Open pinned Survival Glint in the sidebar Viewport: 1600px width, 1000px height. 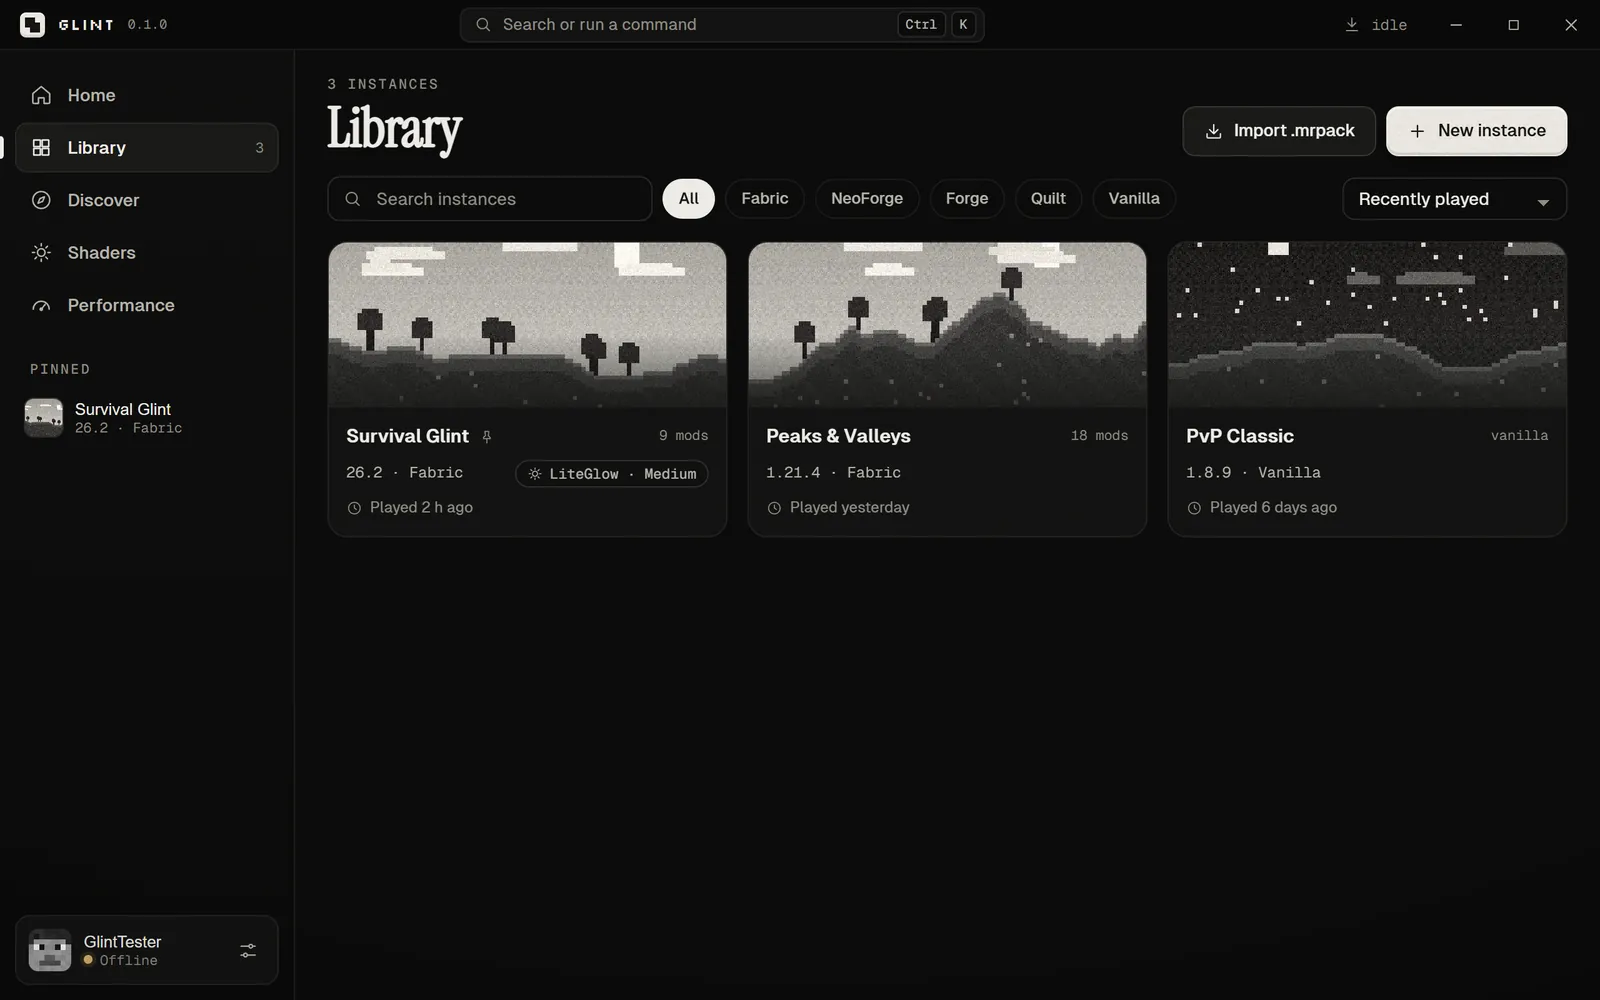(147, 418)
